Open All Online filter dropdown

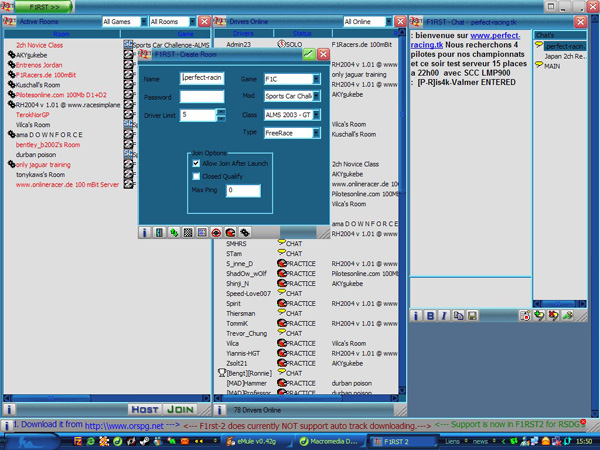tap(367, 22)
